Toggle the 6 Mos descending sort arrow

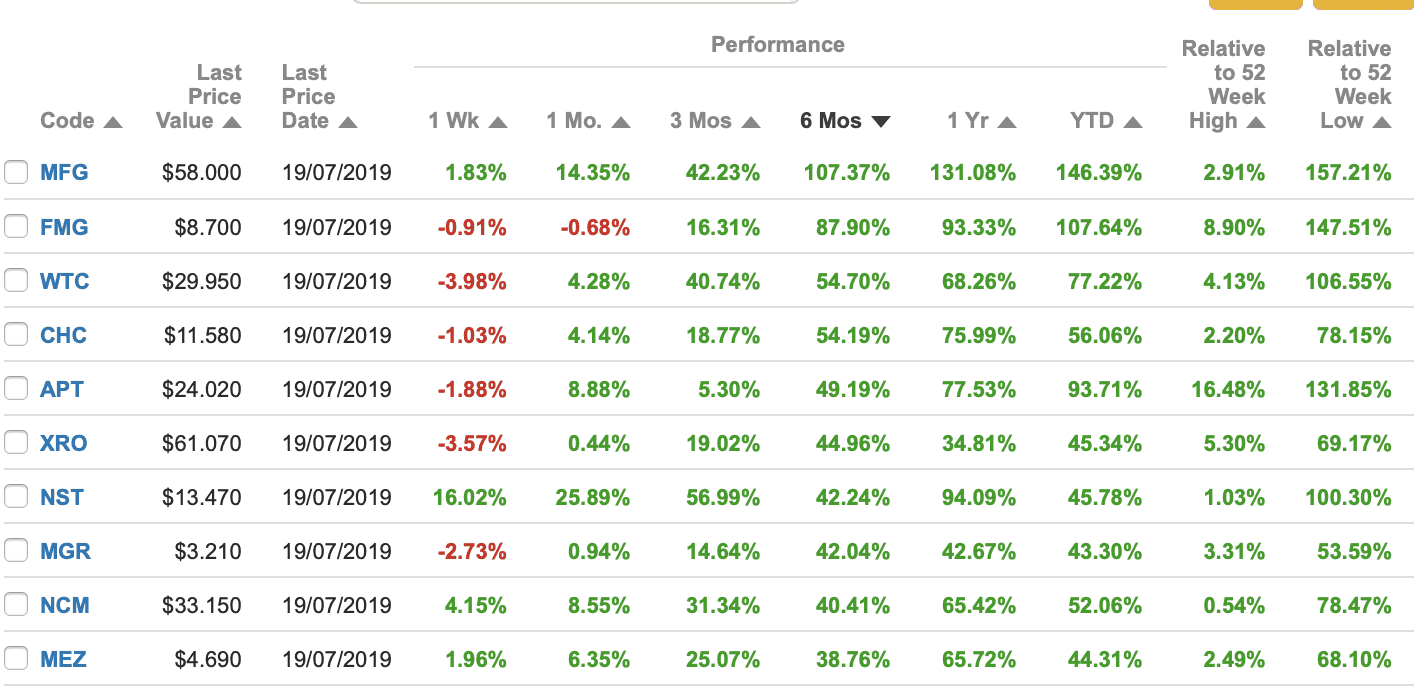880,122
